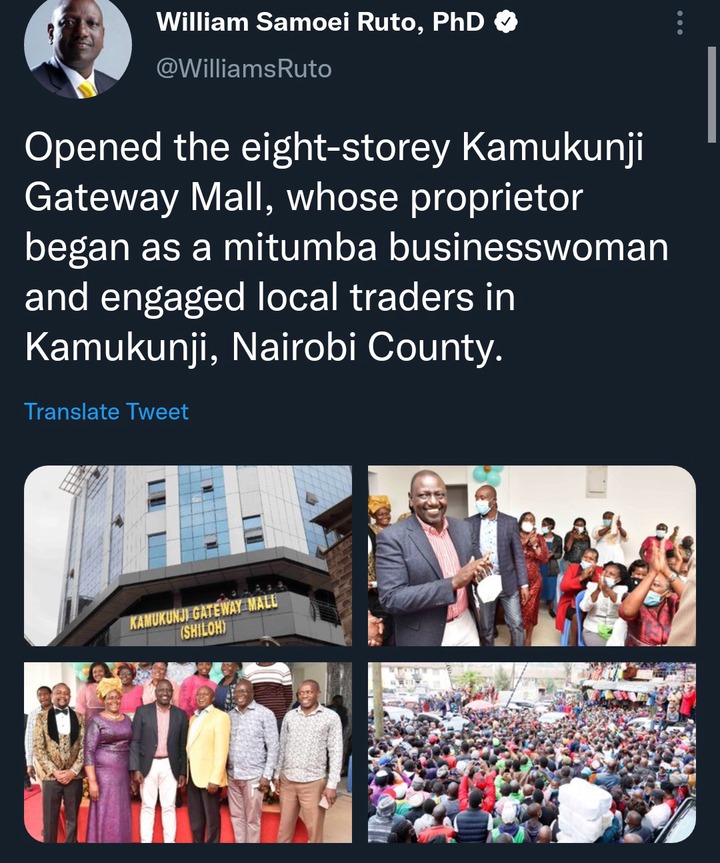Click the vertical scrollbar handle
Viewport: 720px width, 863px height.
[712, 95]
